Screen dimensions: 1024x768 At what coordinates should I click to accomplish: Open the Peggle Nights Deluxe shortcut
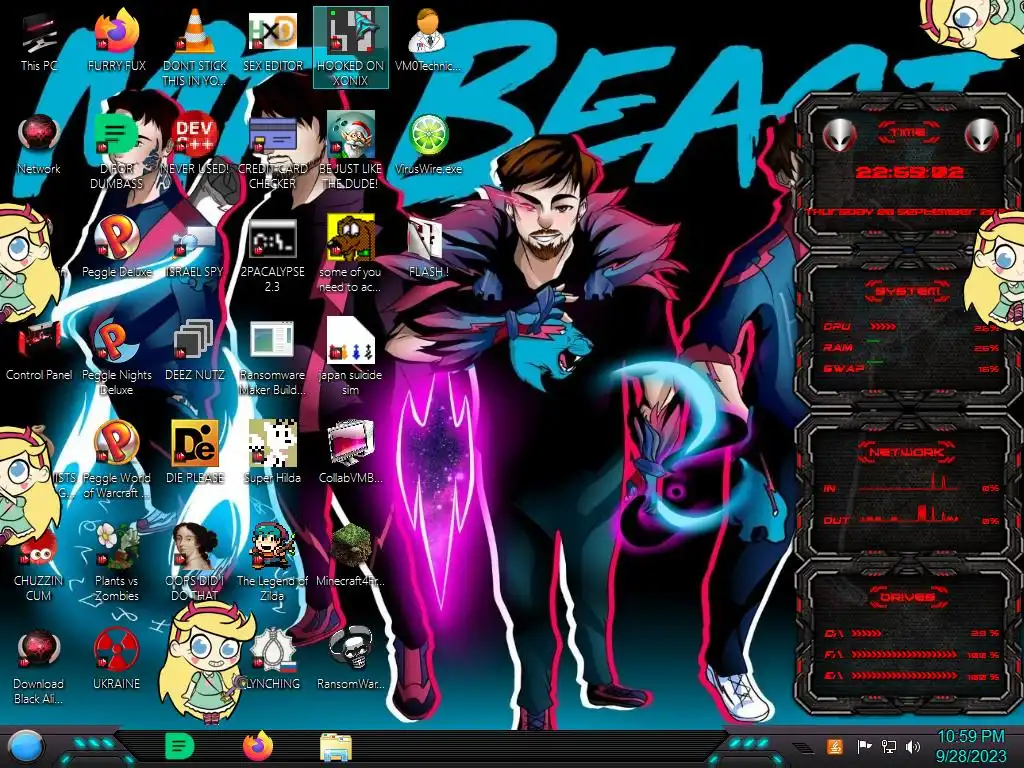[x=116, y=358]
